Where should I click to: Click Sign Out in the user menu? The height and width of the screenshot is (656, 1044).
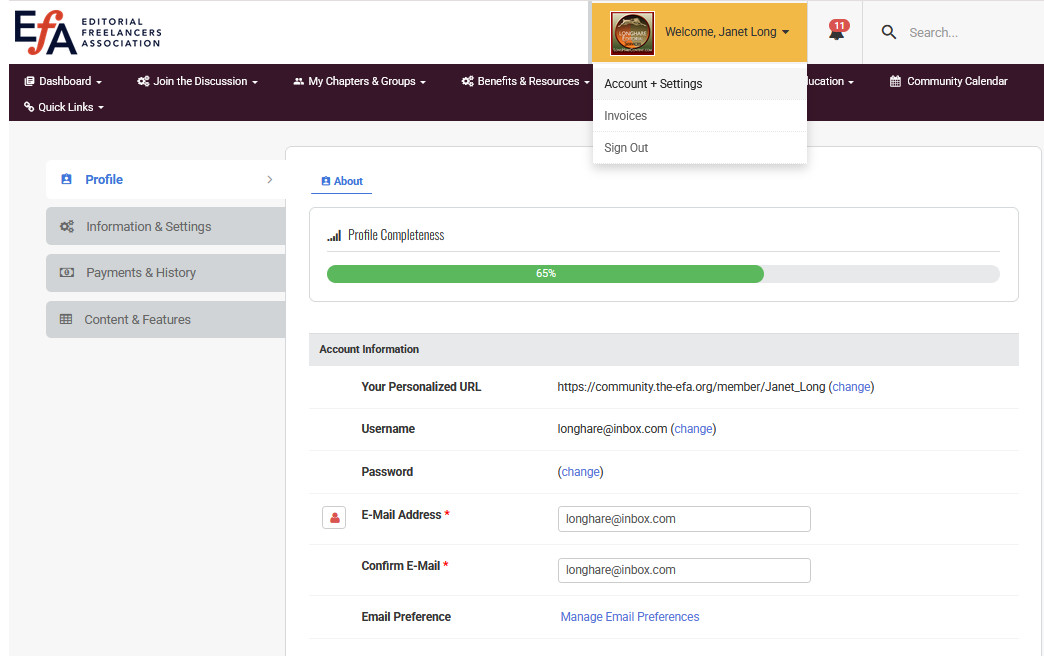pyautogui.click(x=626, y=148)
